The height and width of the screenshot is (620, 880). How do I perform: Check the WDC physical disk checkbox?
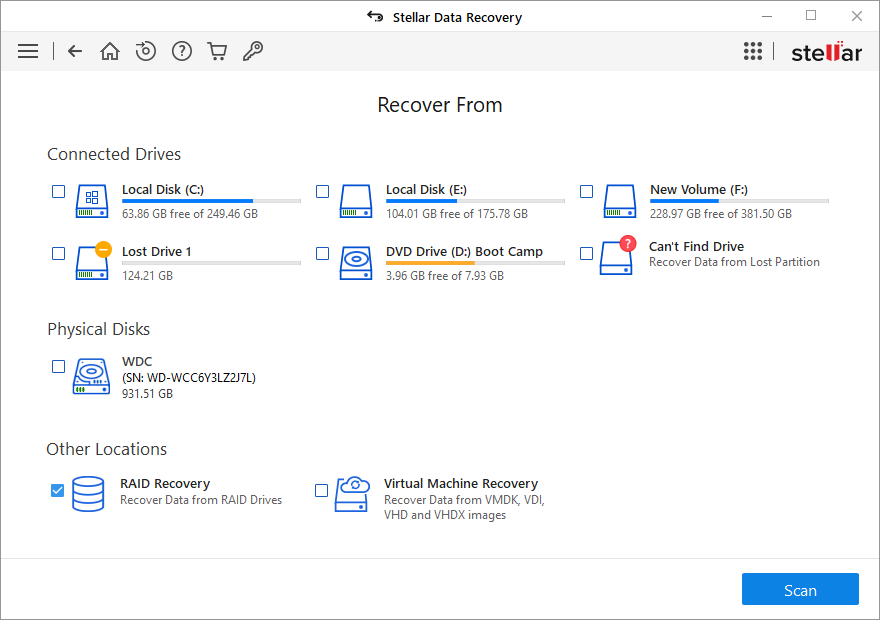pos(59,367)
